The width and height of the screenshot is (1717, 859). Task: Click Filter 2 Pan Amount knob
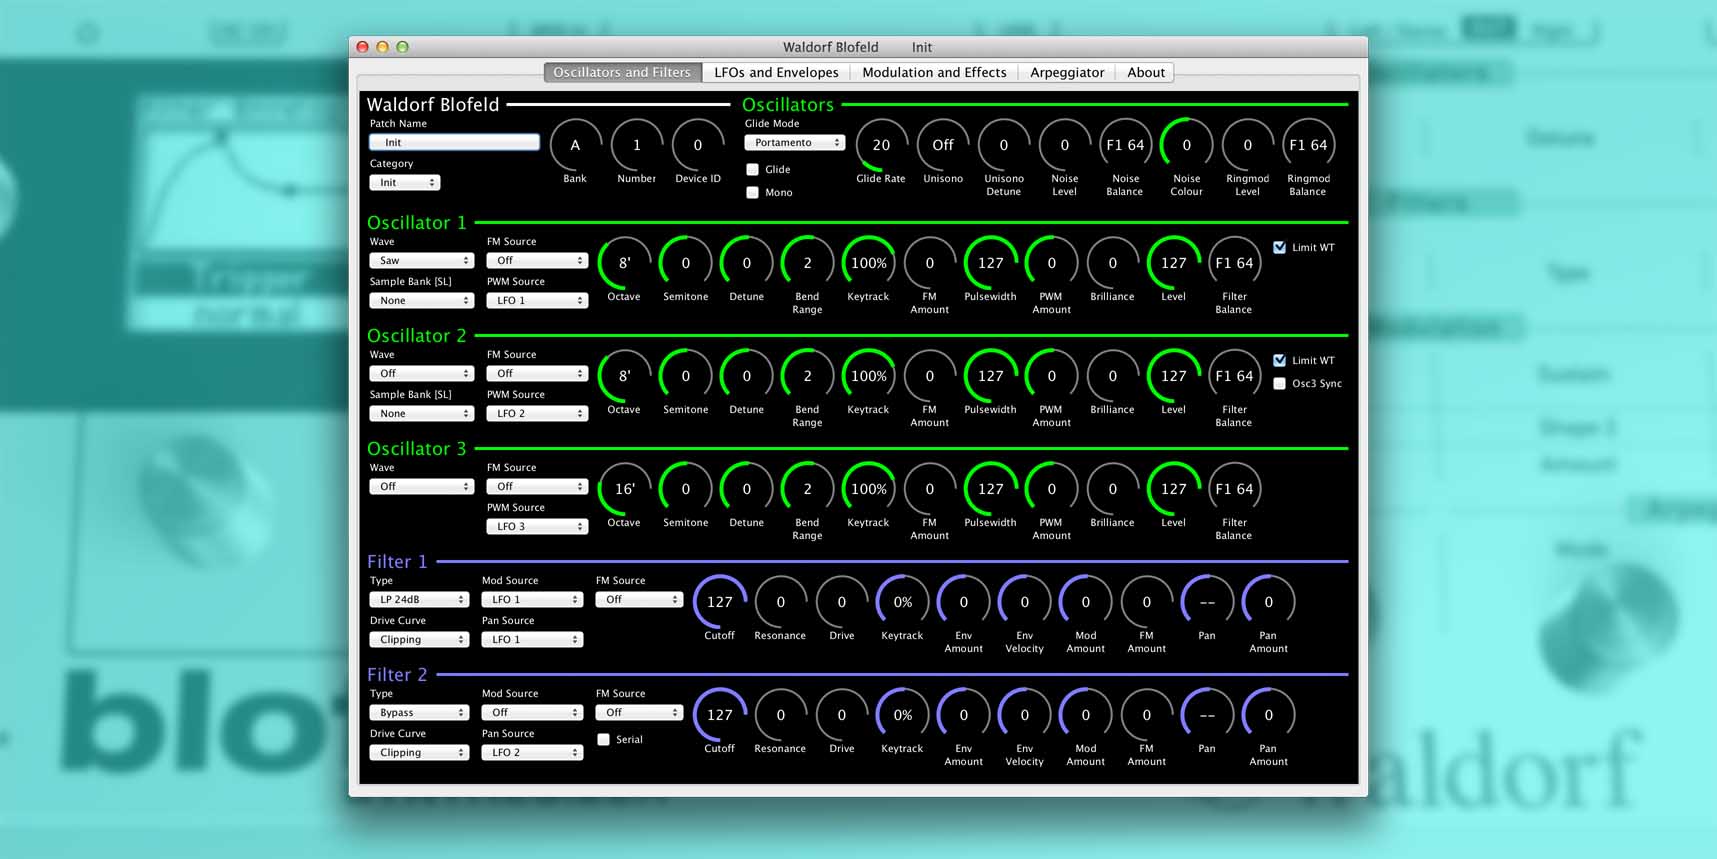pyautogui.click(x=1269, y=715)
